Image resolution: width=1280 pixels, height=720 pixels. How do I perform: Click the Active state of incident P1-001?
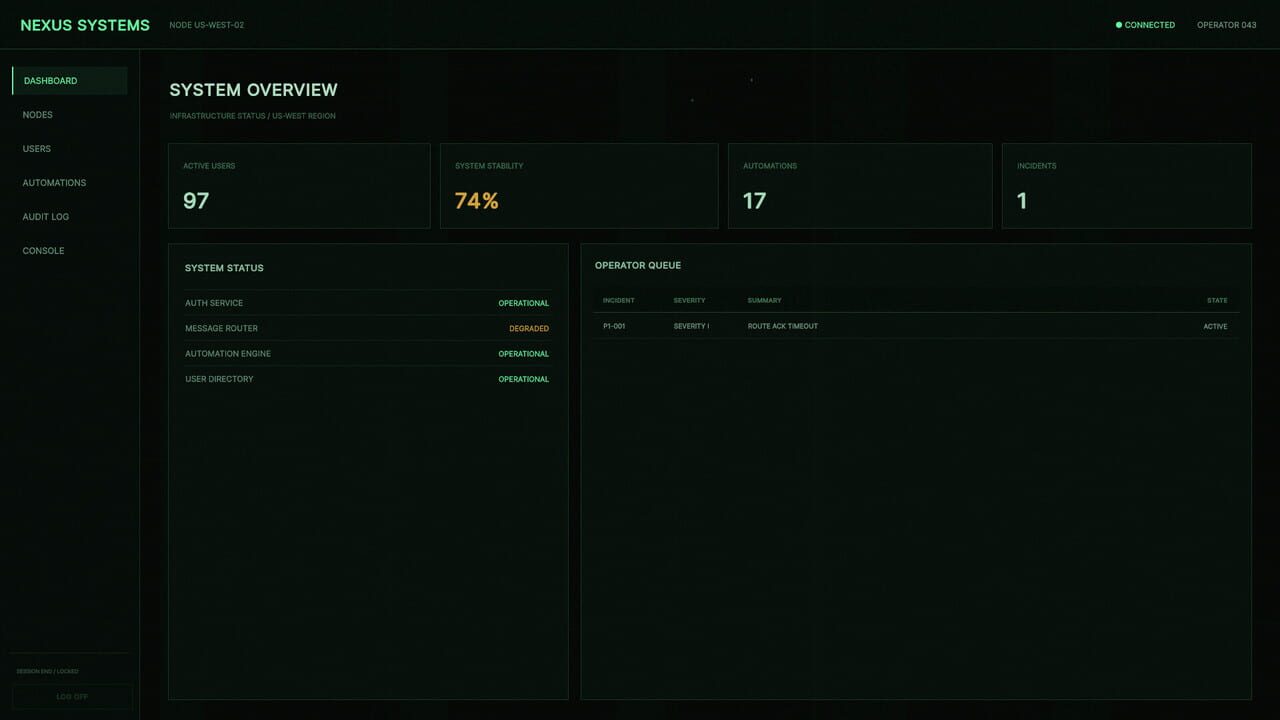(1215, 326)
